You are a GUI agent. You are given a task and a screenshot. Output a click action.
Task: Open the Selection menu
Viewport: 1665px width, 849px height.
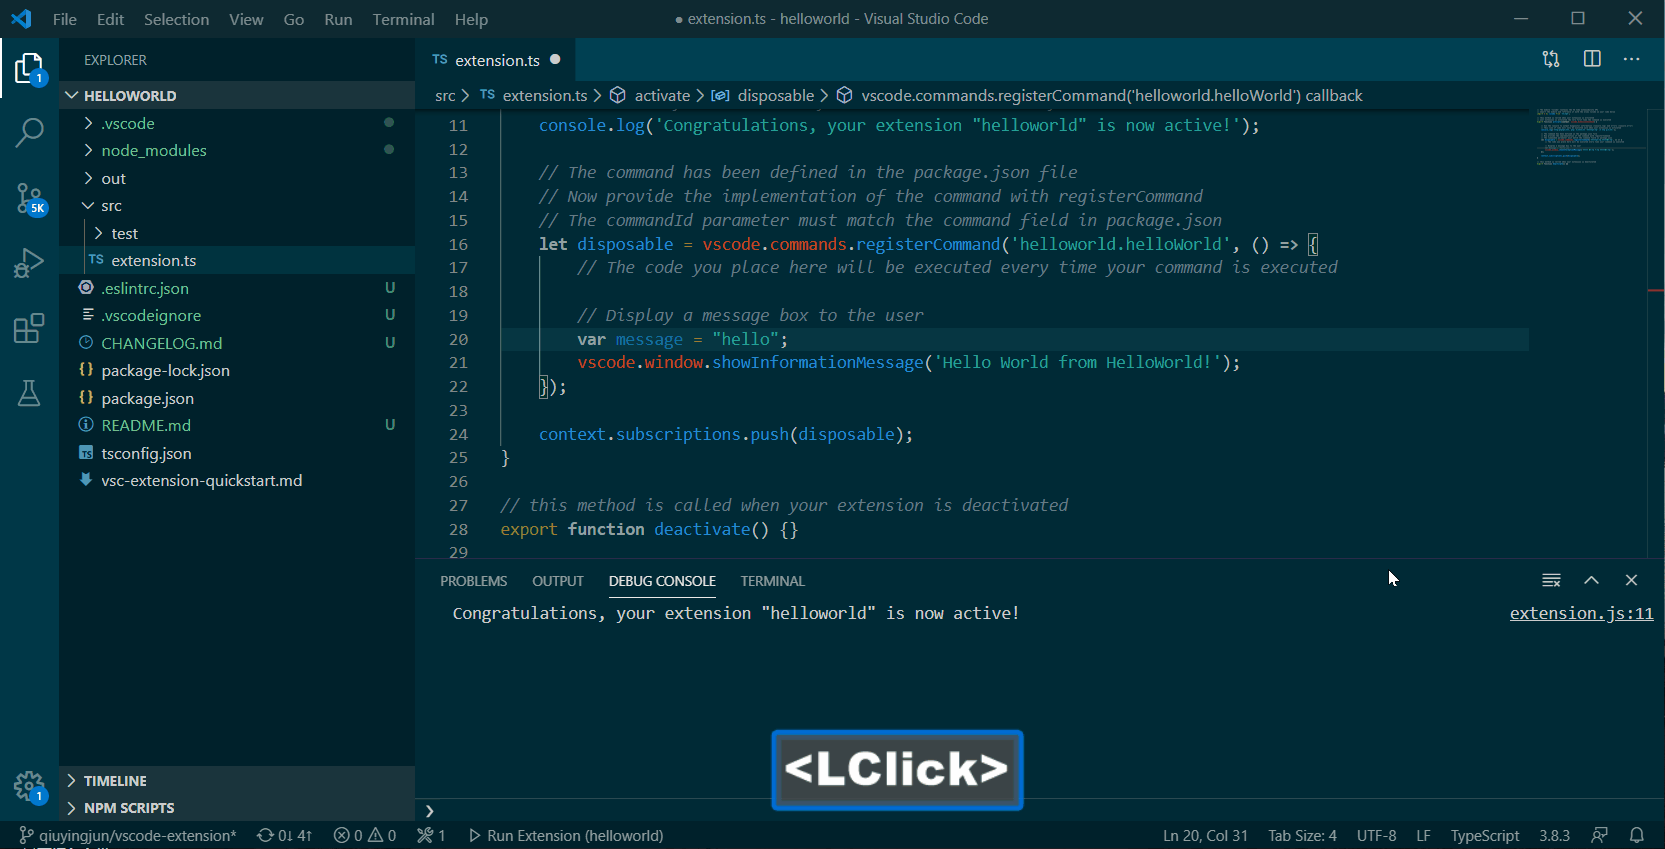coord(176,19)
